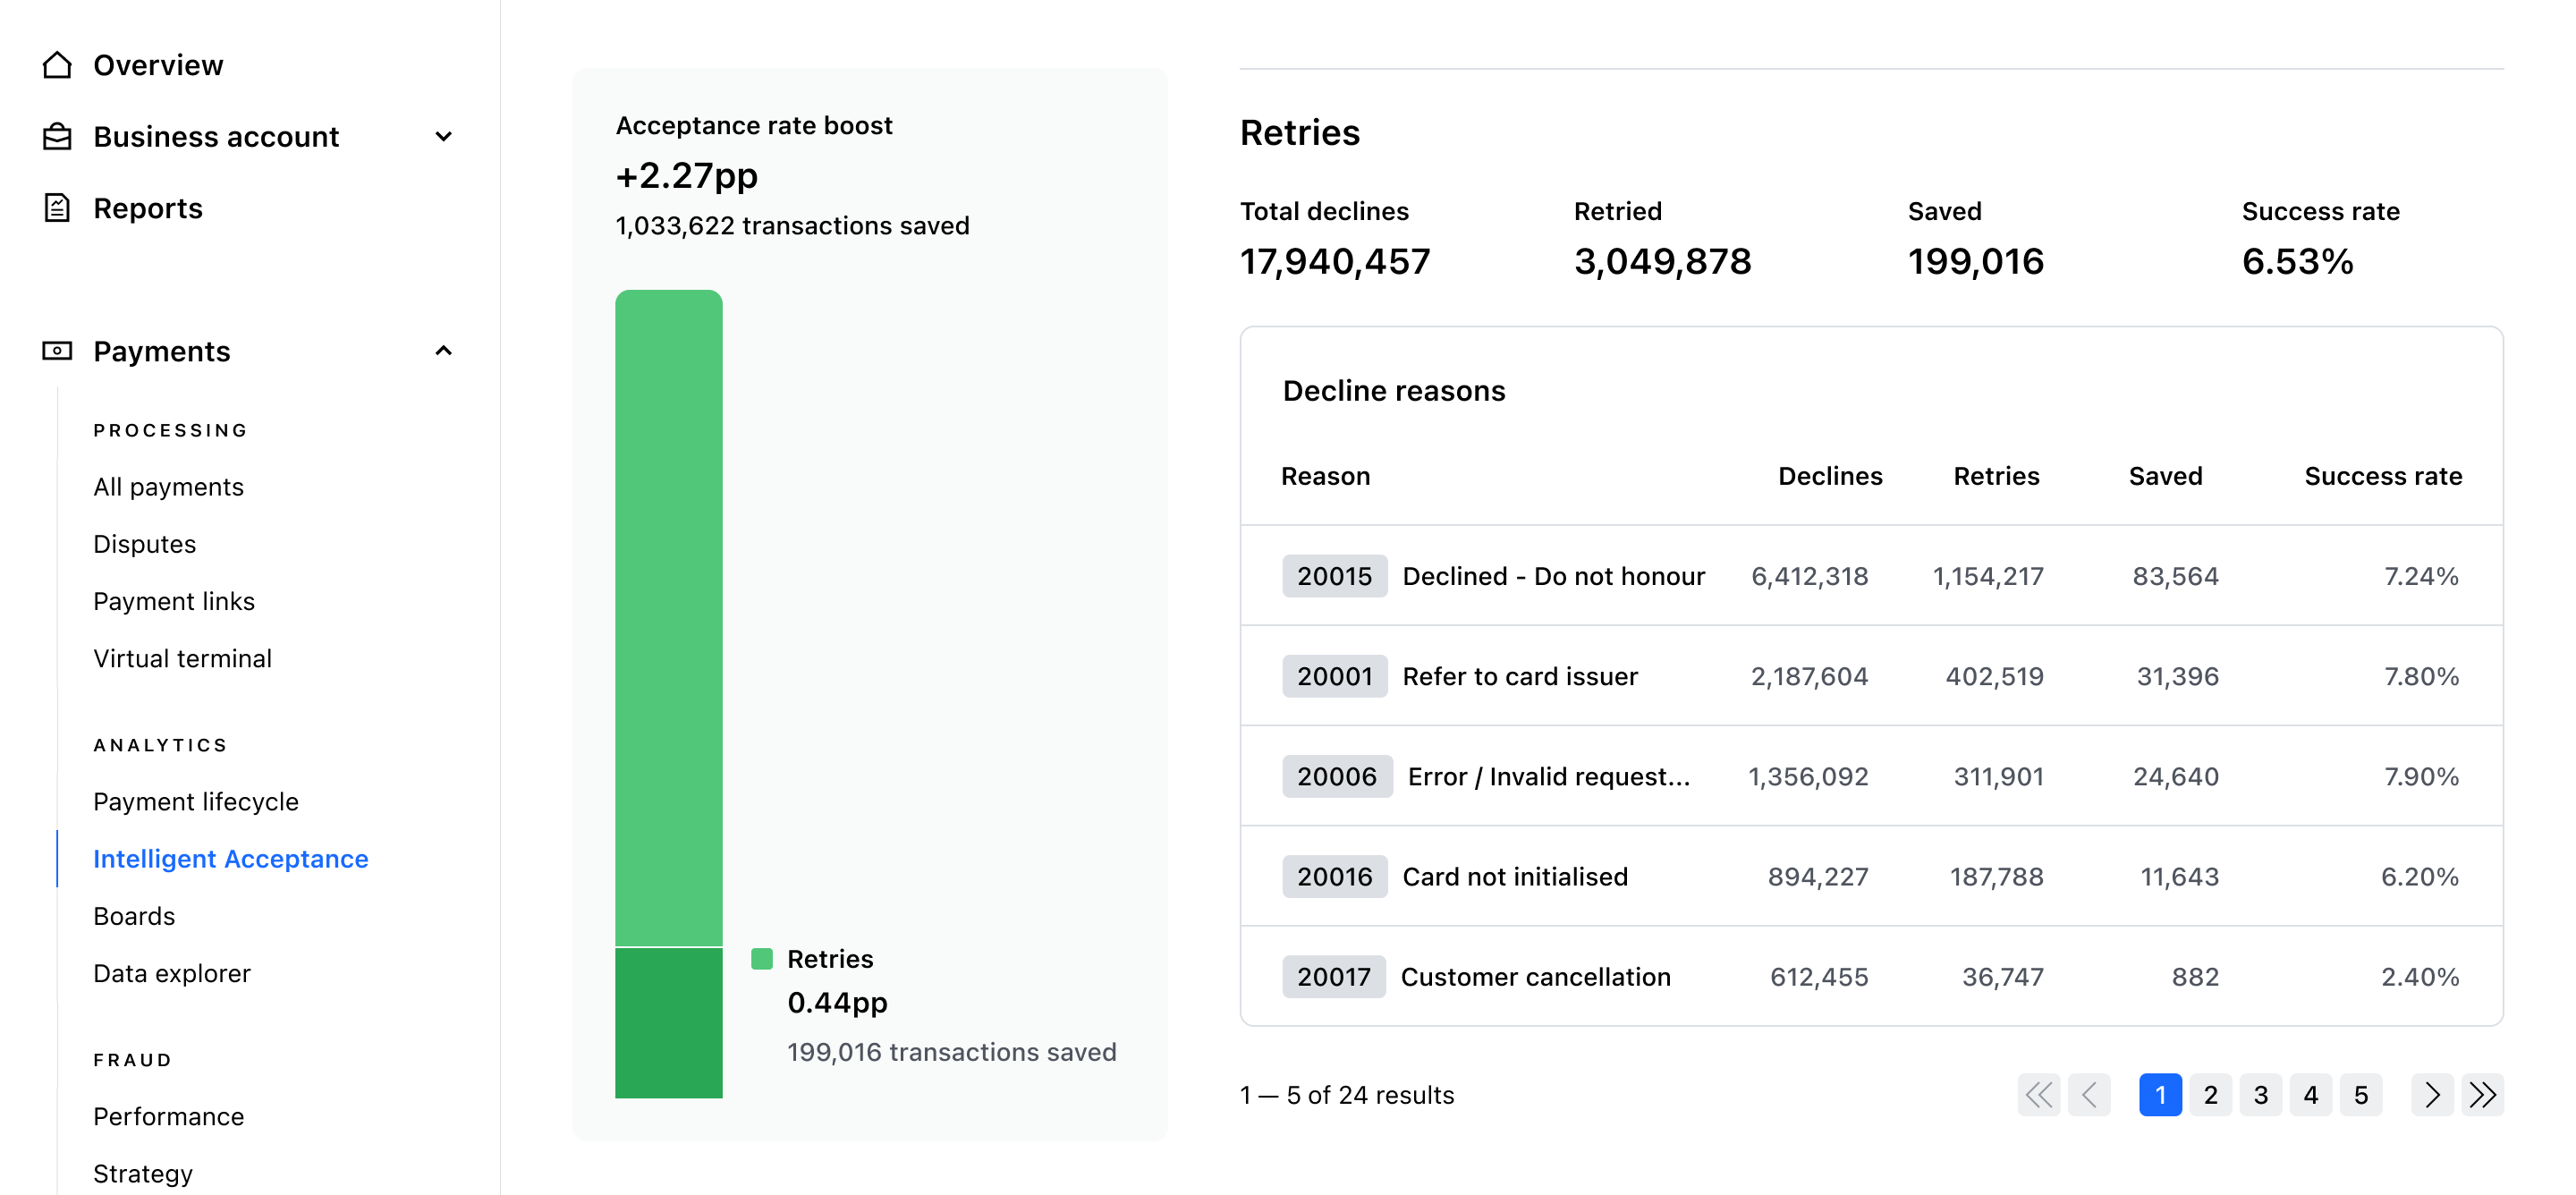2576x1195 pixels.
Task: Click the Retries legend color swatch
Action: (762, 959)
